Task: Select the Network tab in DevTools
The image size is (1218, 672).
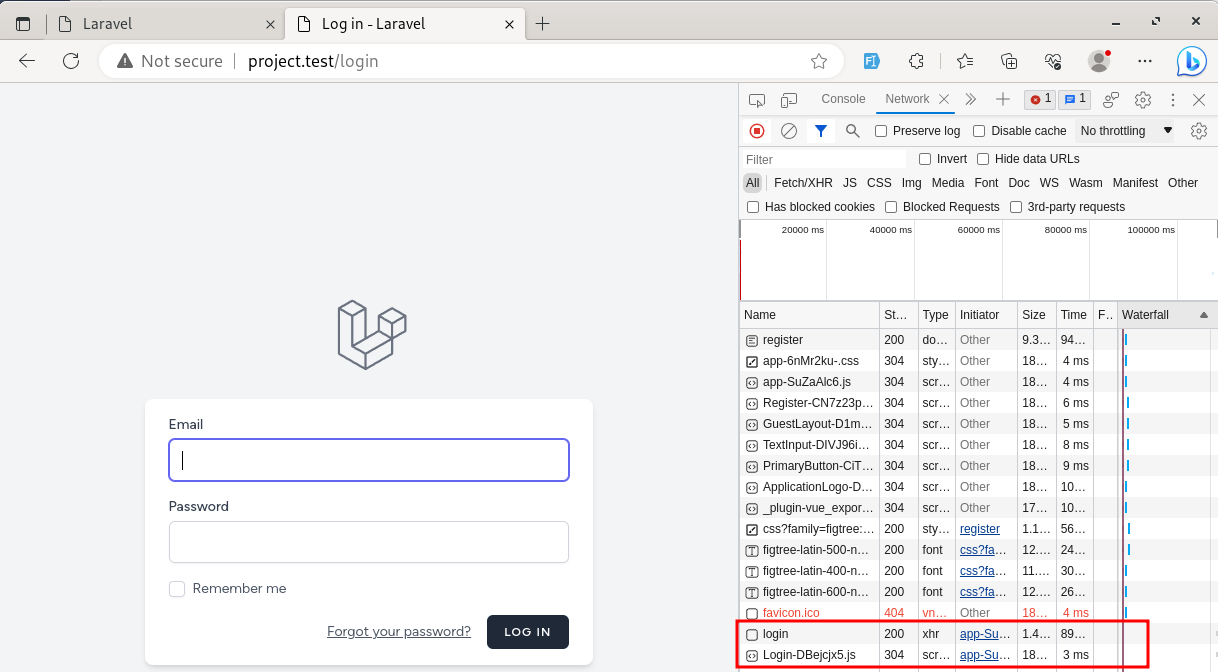Action: 907,99
